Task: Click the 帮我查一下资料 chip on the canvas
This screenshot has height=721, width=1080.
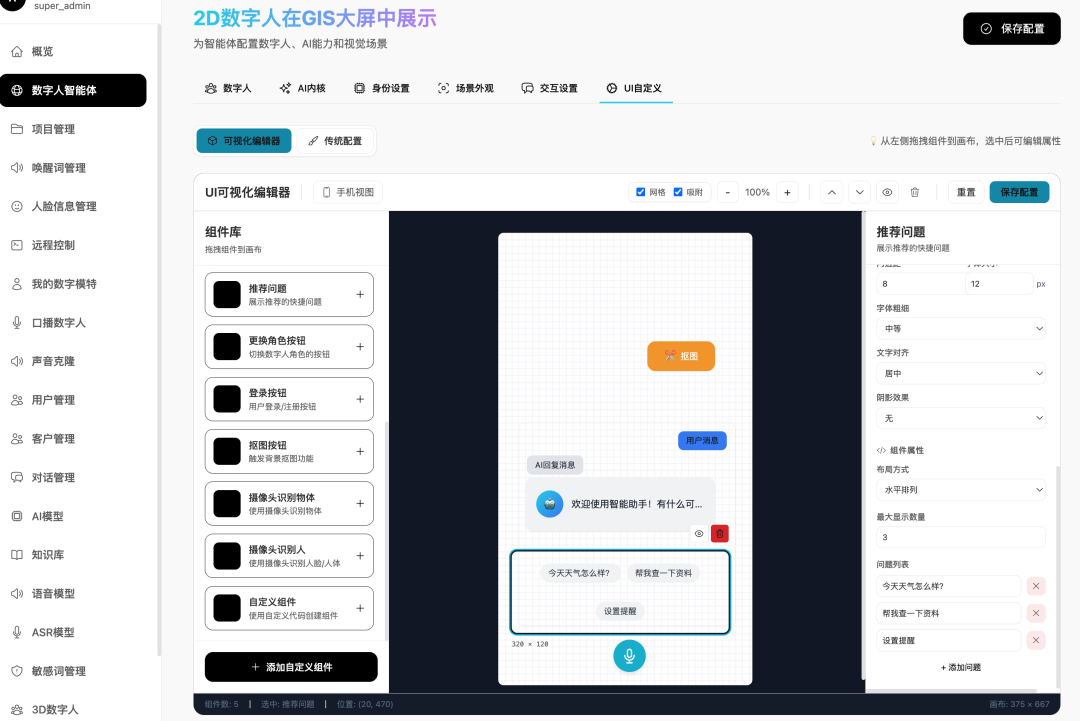Action: 663,573
